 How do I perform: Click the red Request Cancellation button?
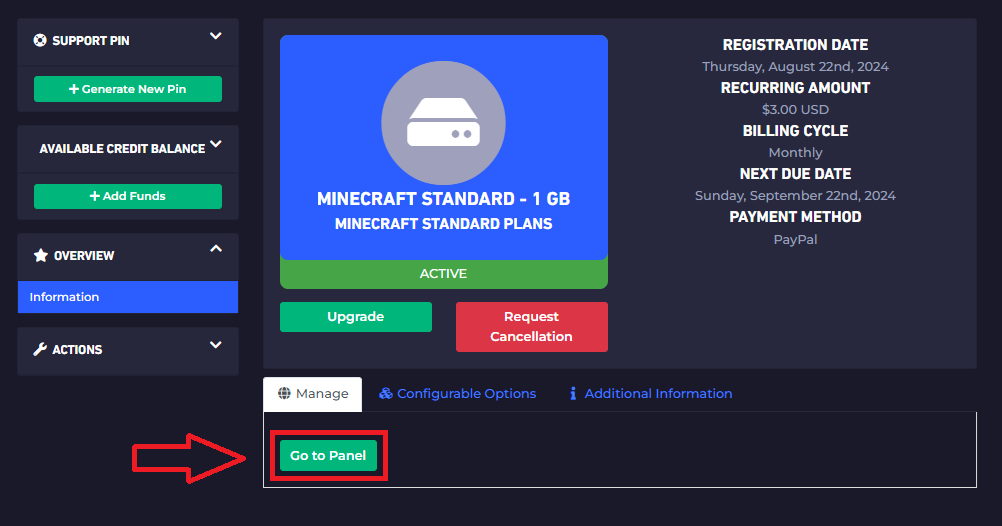(532, 327)
